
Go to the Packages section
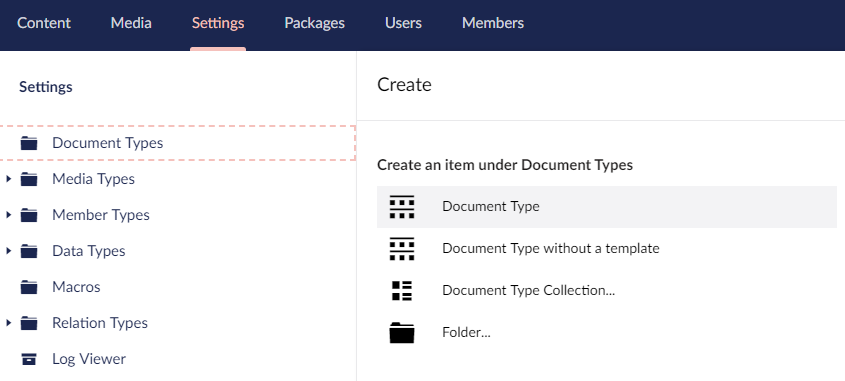pyautogui.click(x=315, y=23)
